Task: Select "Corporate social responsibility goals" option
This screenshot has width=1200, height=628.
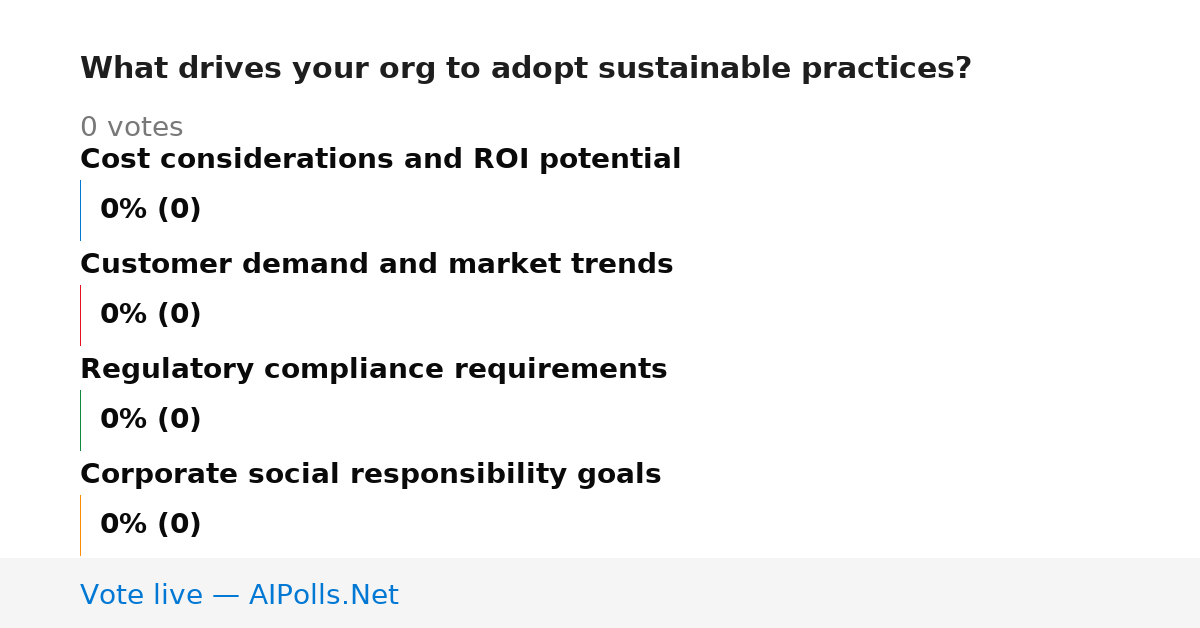Action: (370, 475)
